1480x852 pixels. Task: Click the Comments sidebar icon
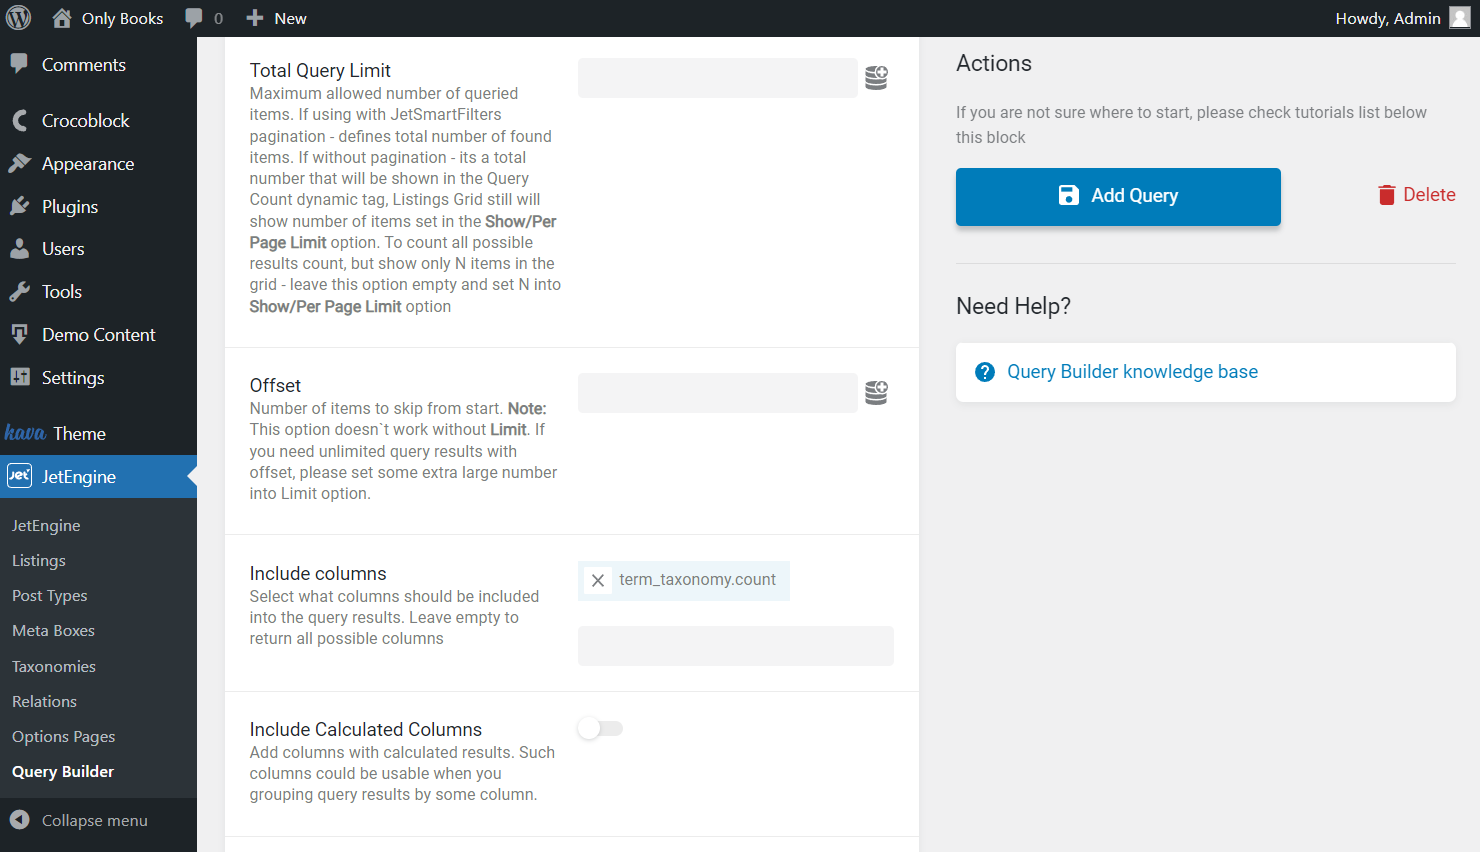click(19, 64)
